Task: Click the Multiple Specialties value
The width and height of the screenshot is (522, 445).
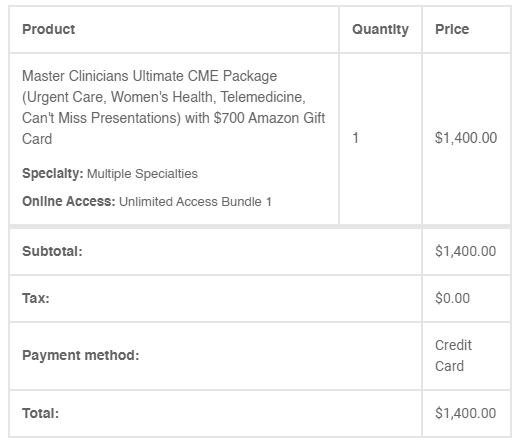Action: (x=142, y=174)
